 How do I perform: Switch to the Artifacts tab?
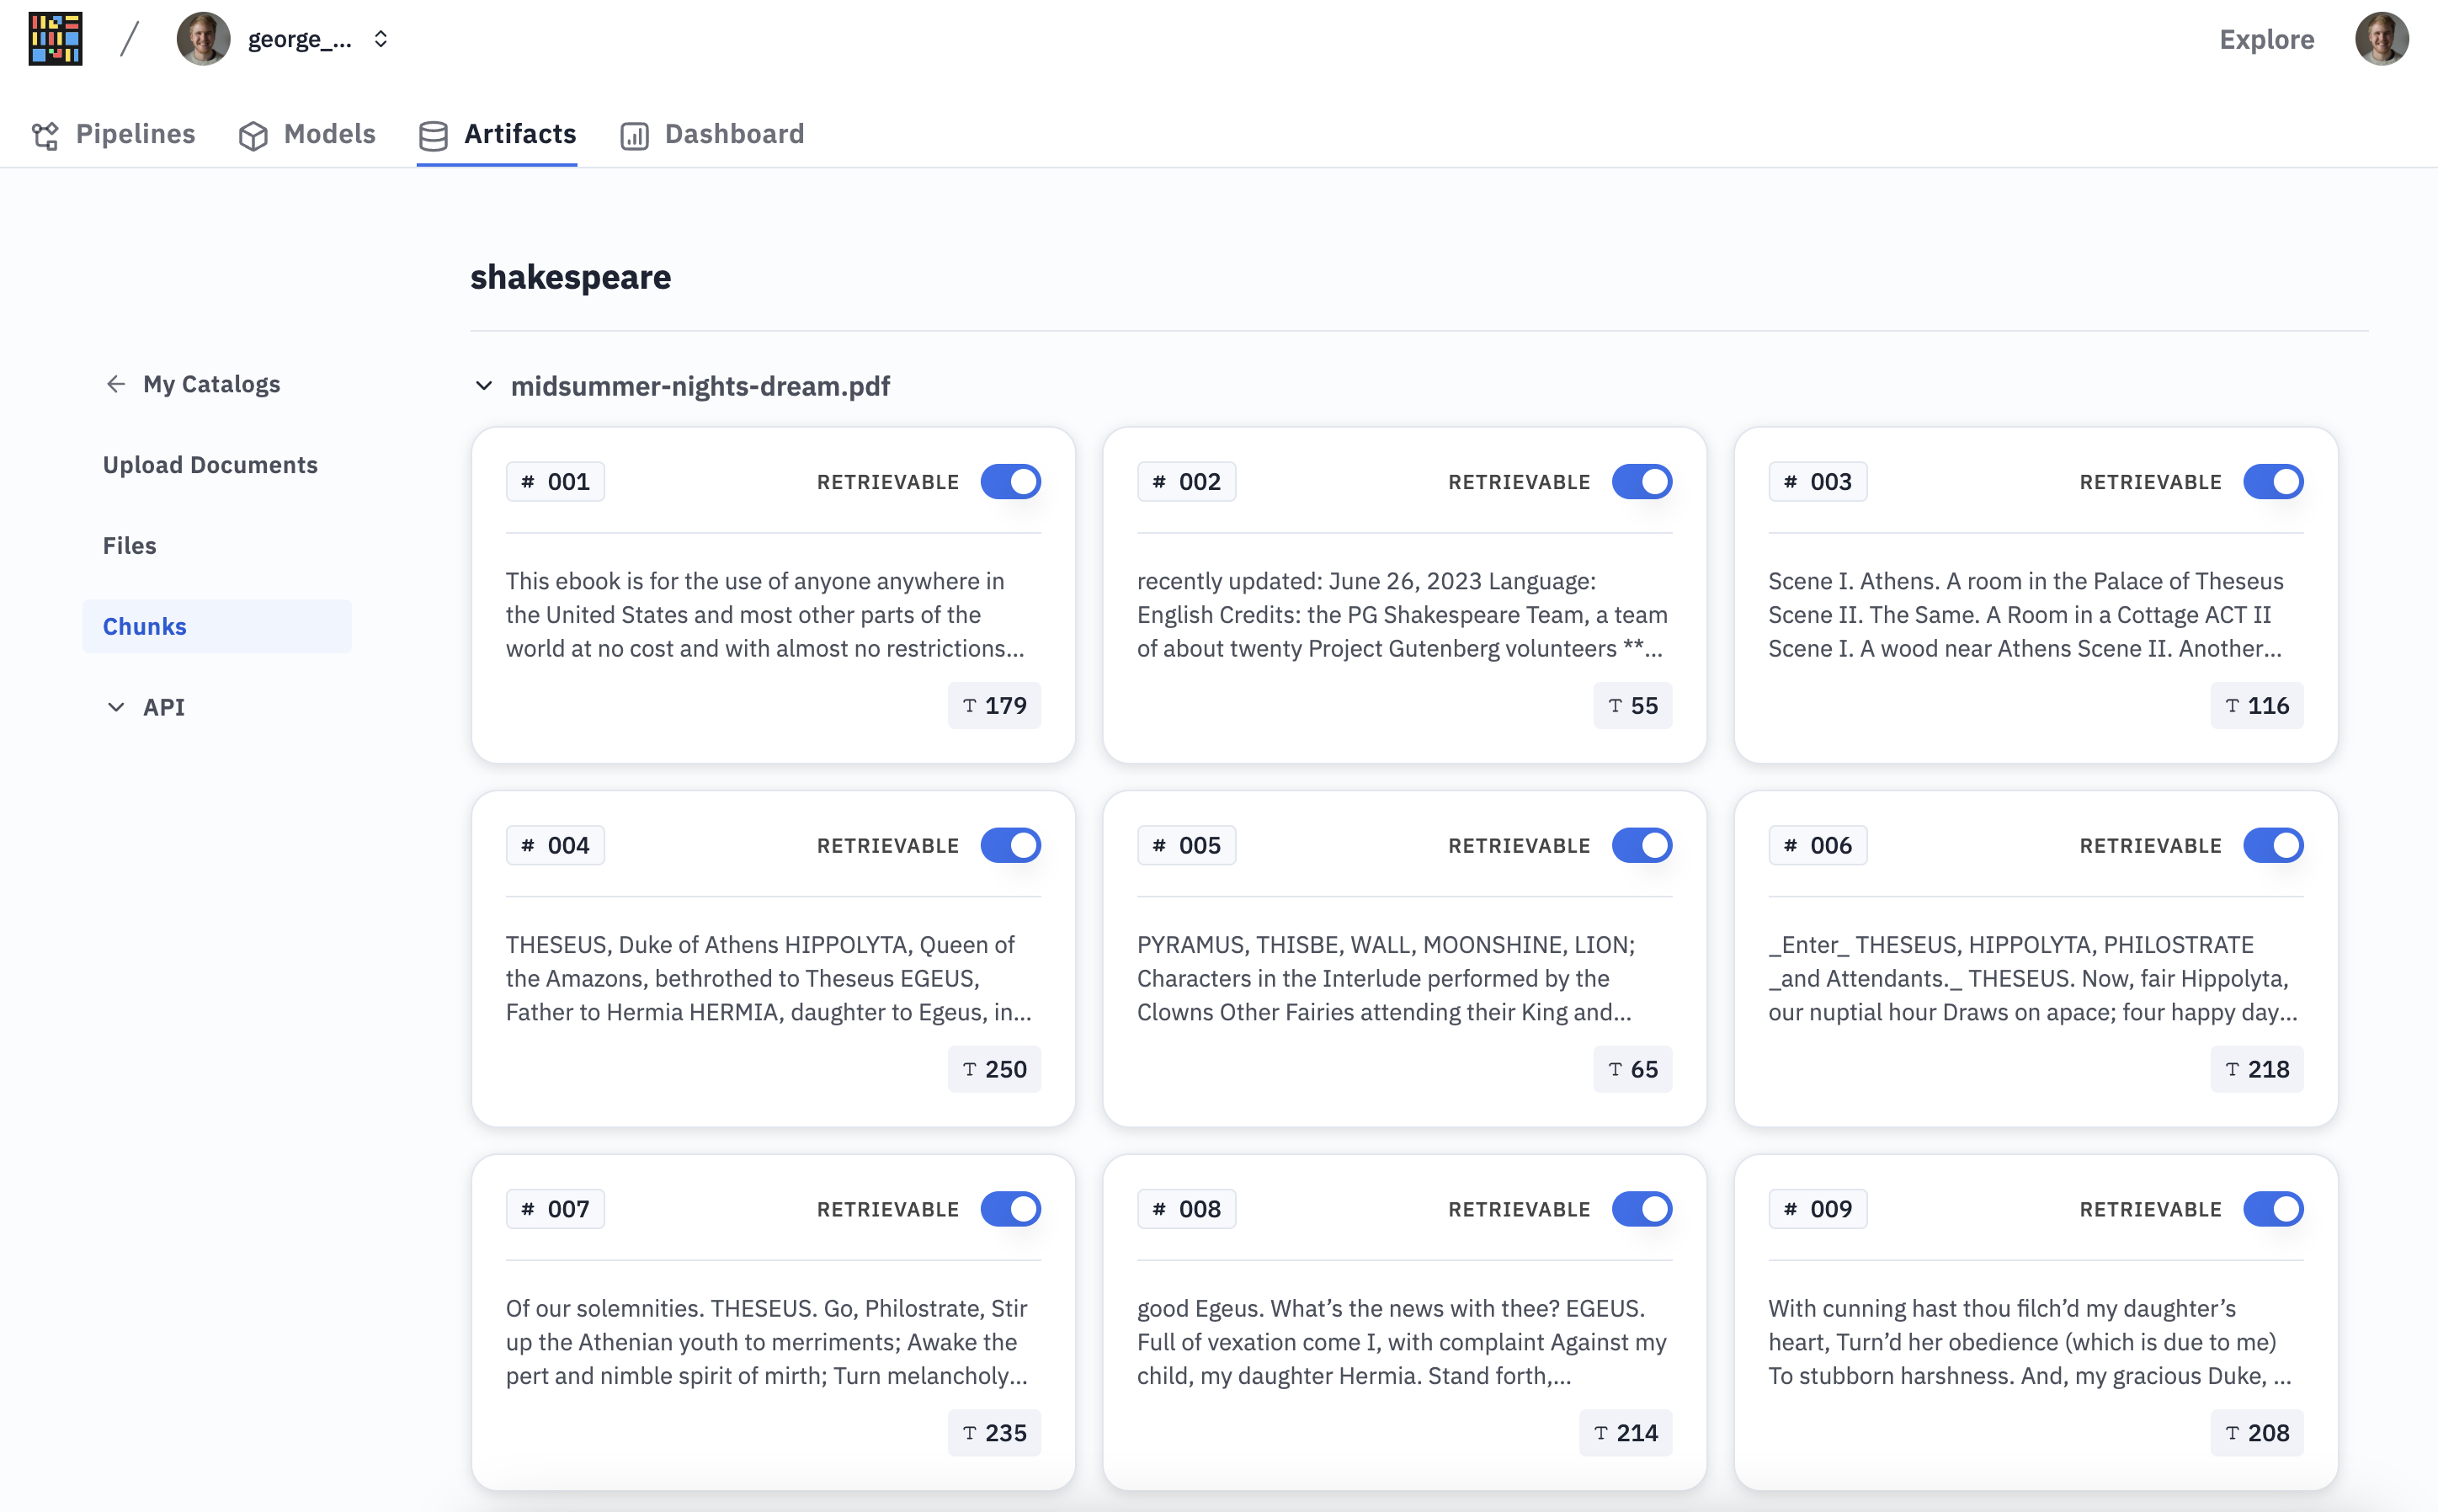tap(497, 134)
